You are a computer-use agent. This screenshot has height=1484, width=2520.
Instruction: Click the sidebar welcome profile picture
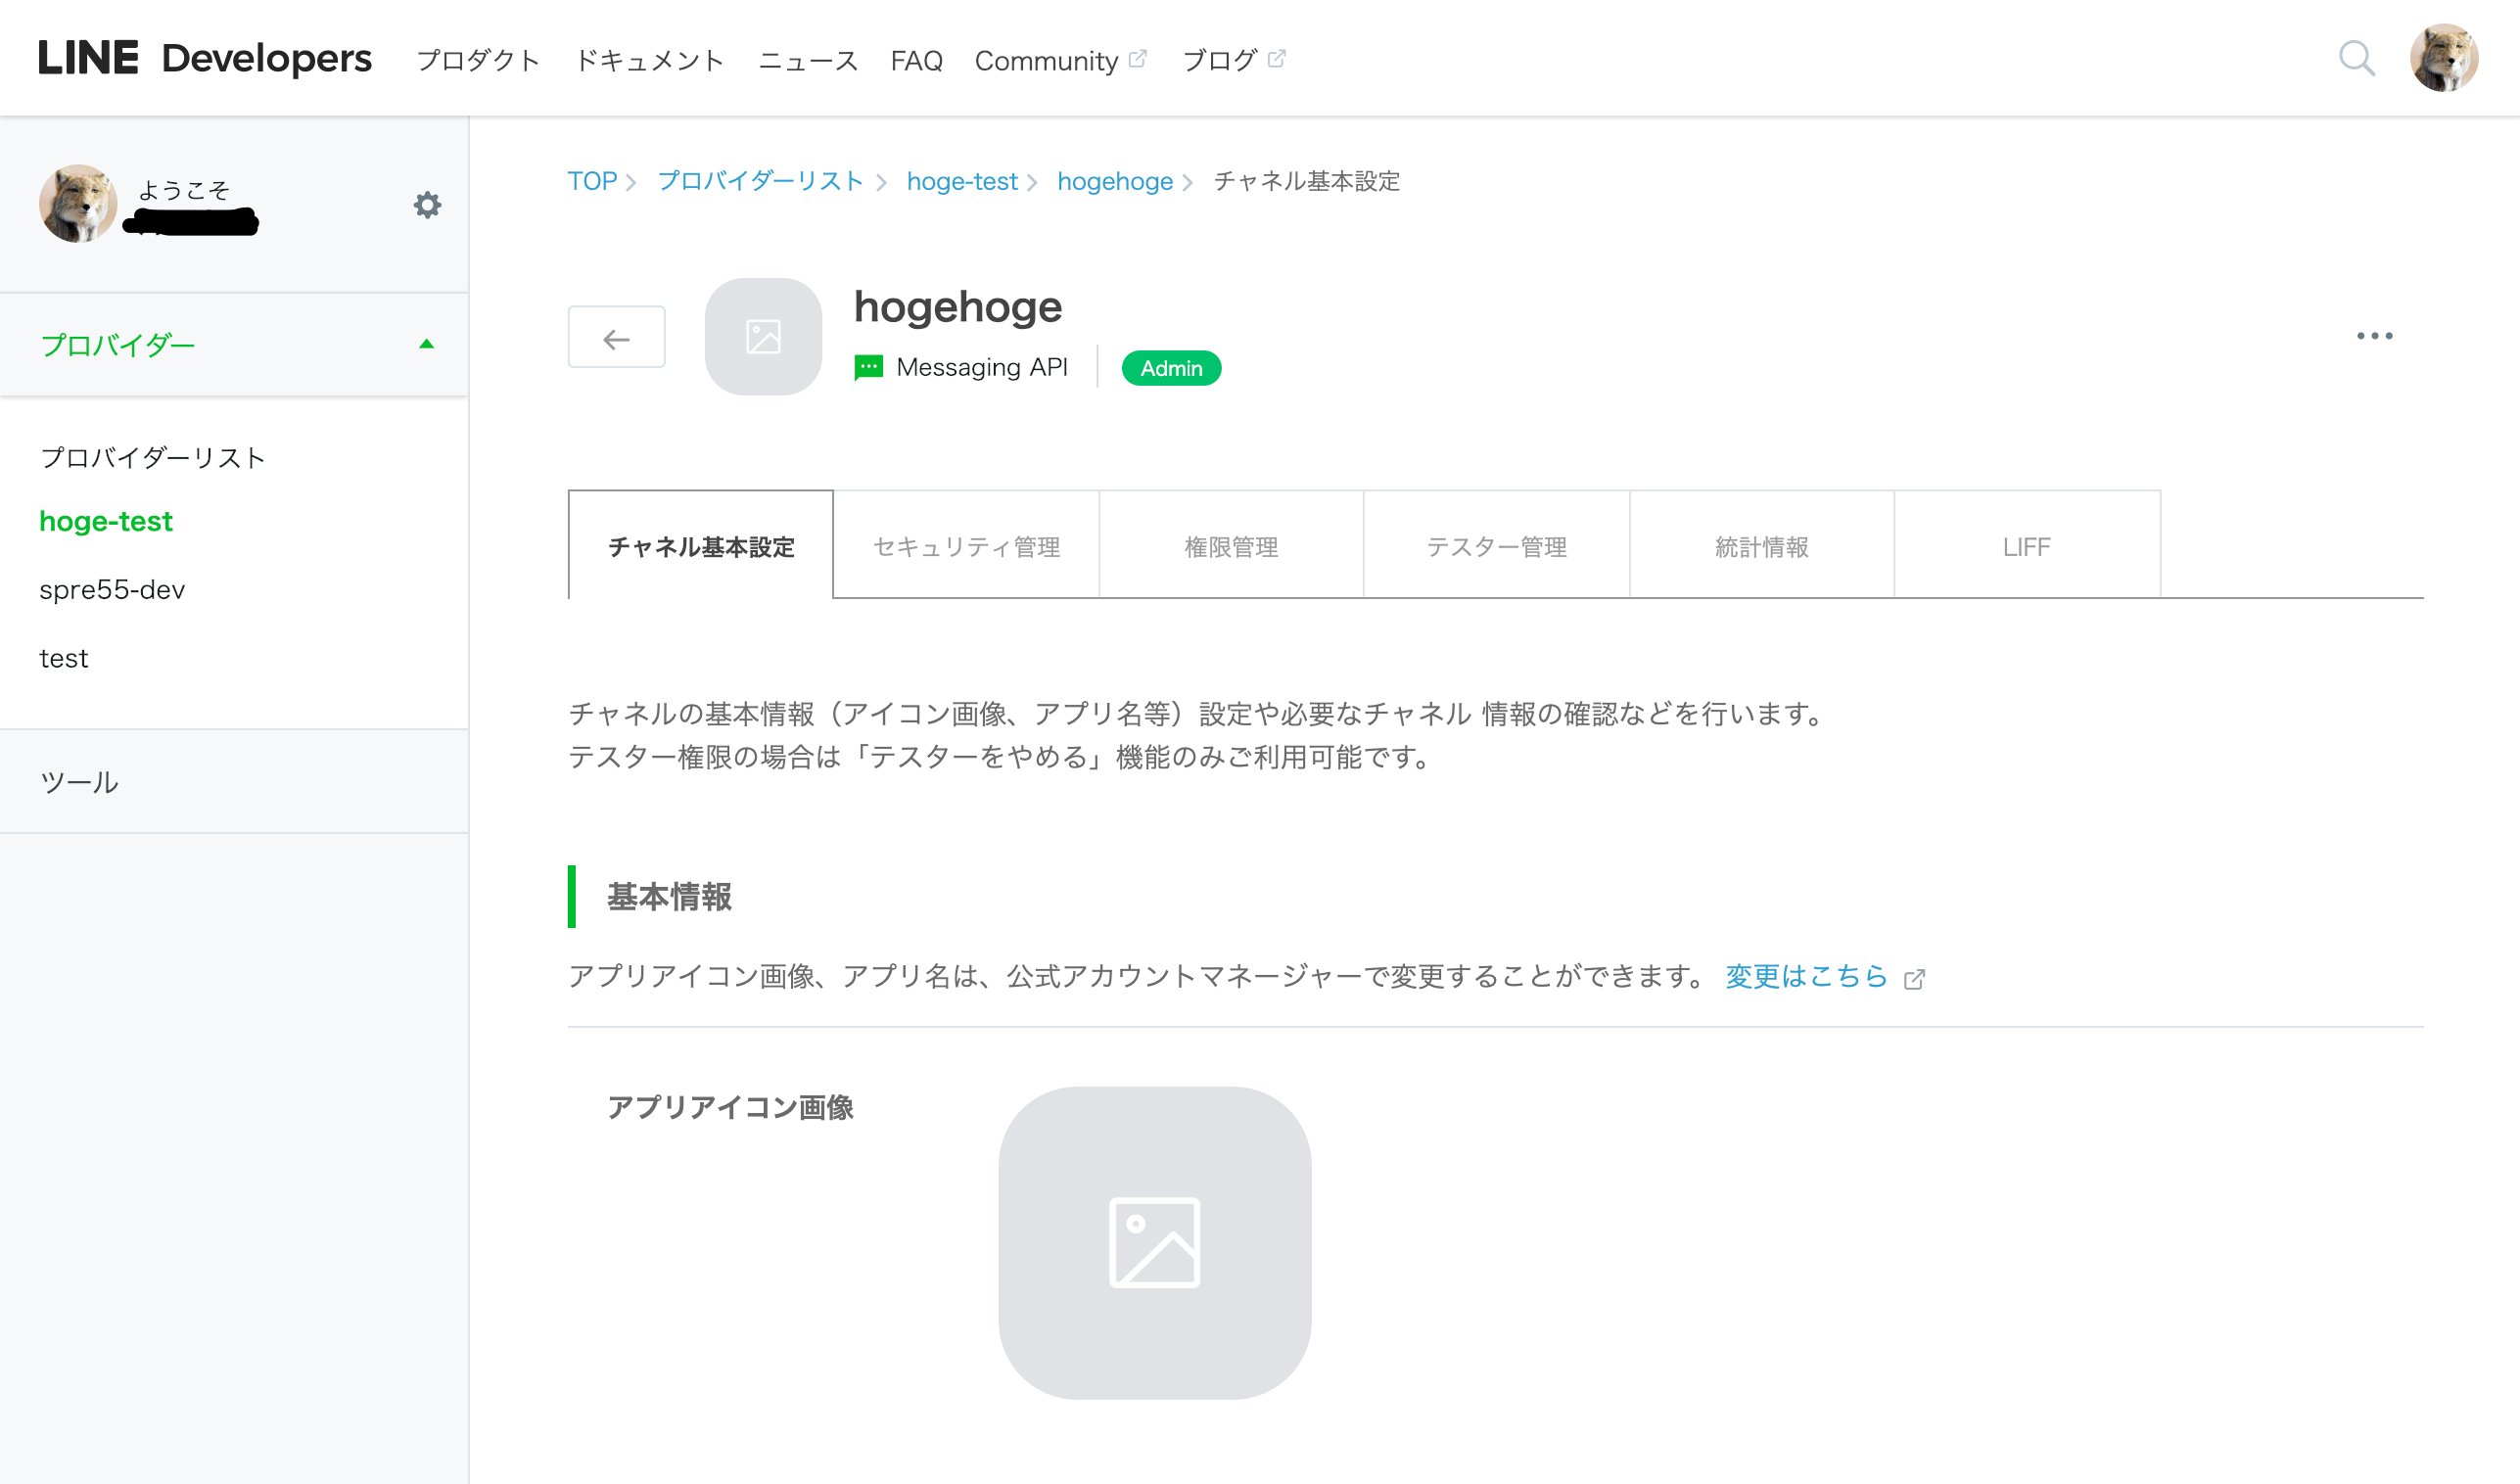pyautogui.click(x=78, y=204)
